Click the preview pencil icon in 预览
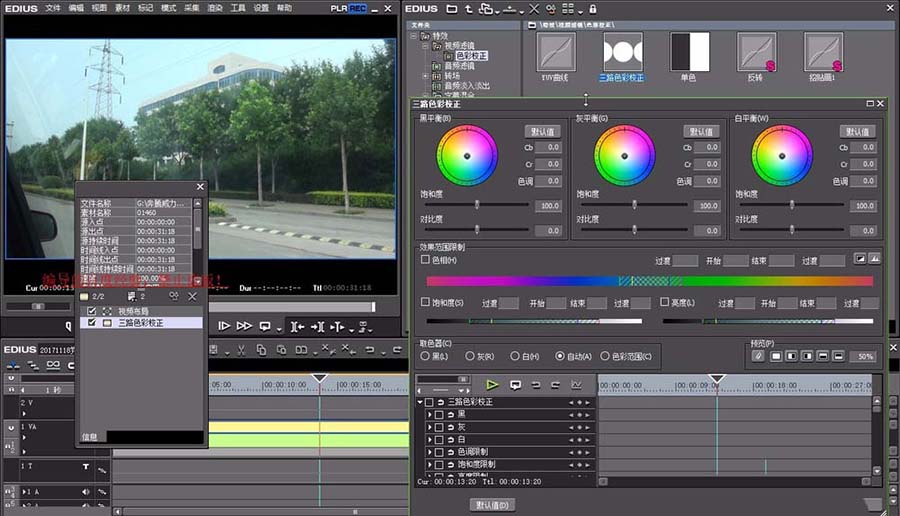Image resolution: width=900 pixels, height=516 pixels. click(x=758, y=356)
